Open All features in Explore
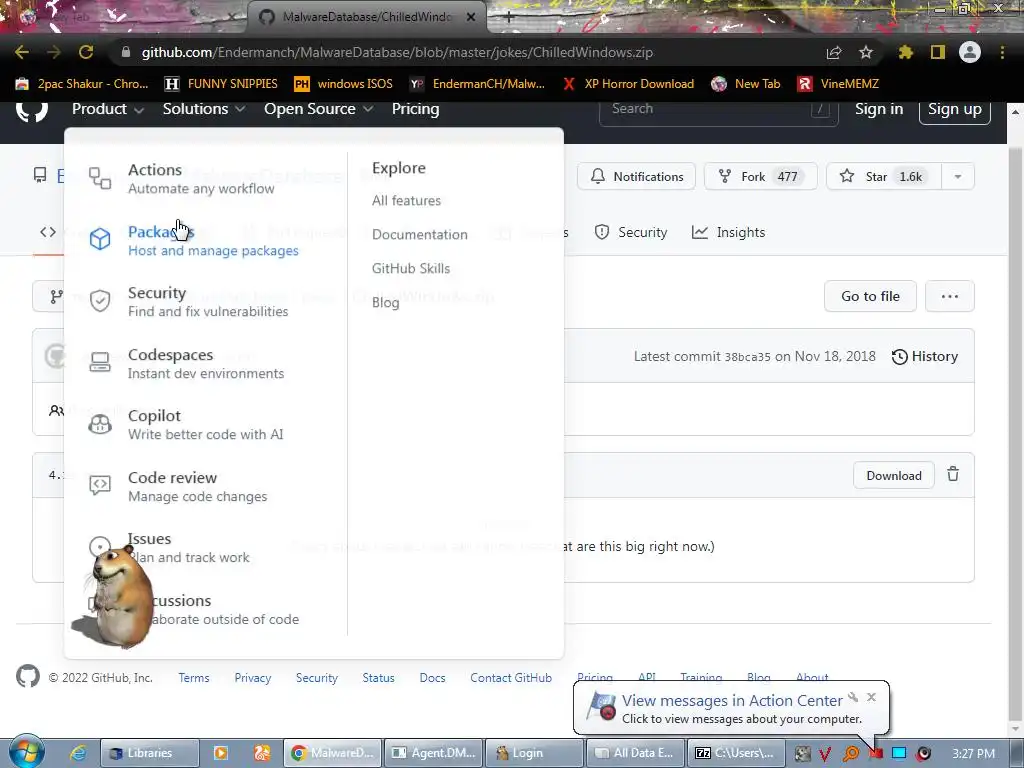The width and height of the screenshot is (1024, 768). coord(406,200)
